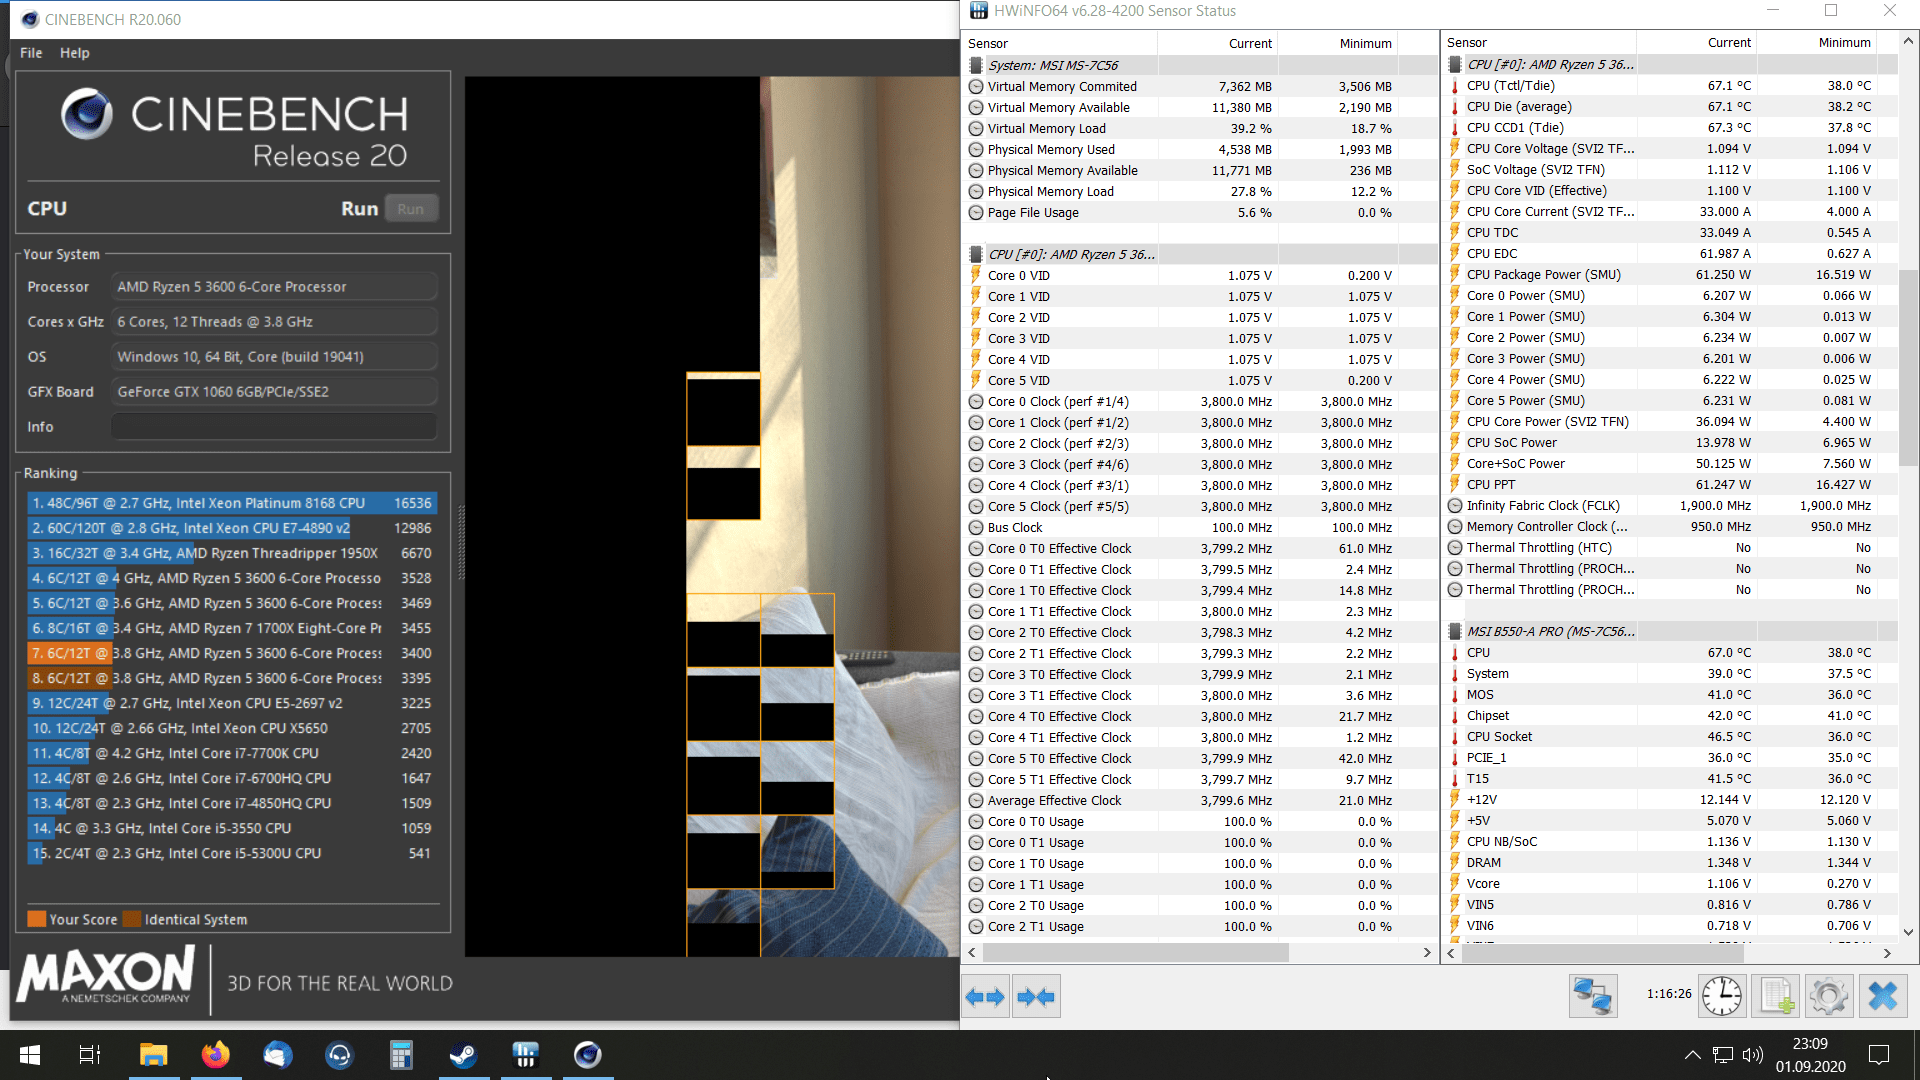Click the scroll-down arrow of right sensor panel

tap(1908, 932)
